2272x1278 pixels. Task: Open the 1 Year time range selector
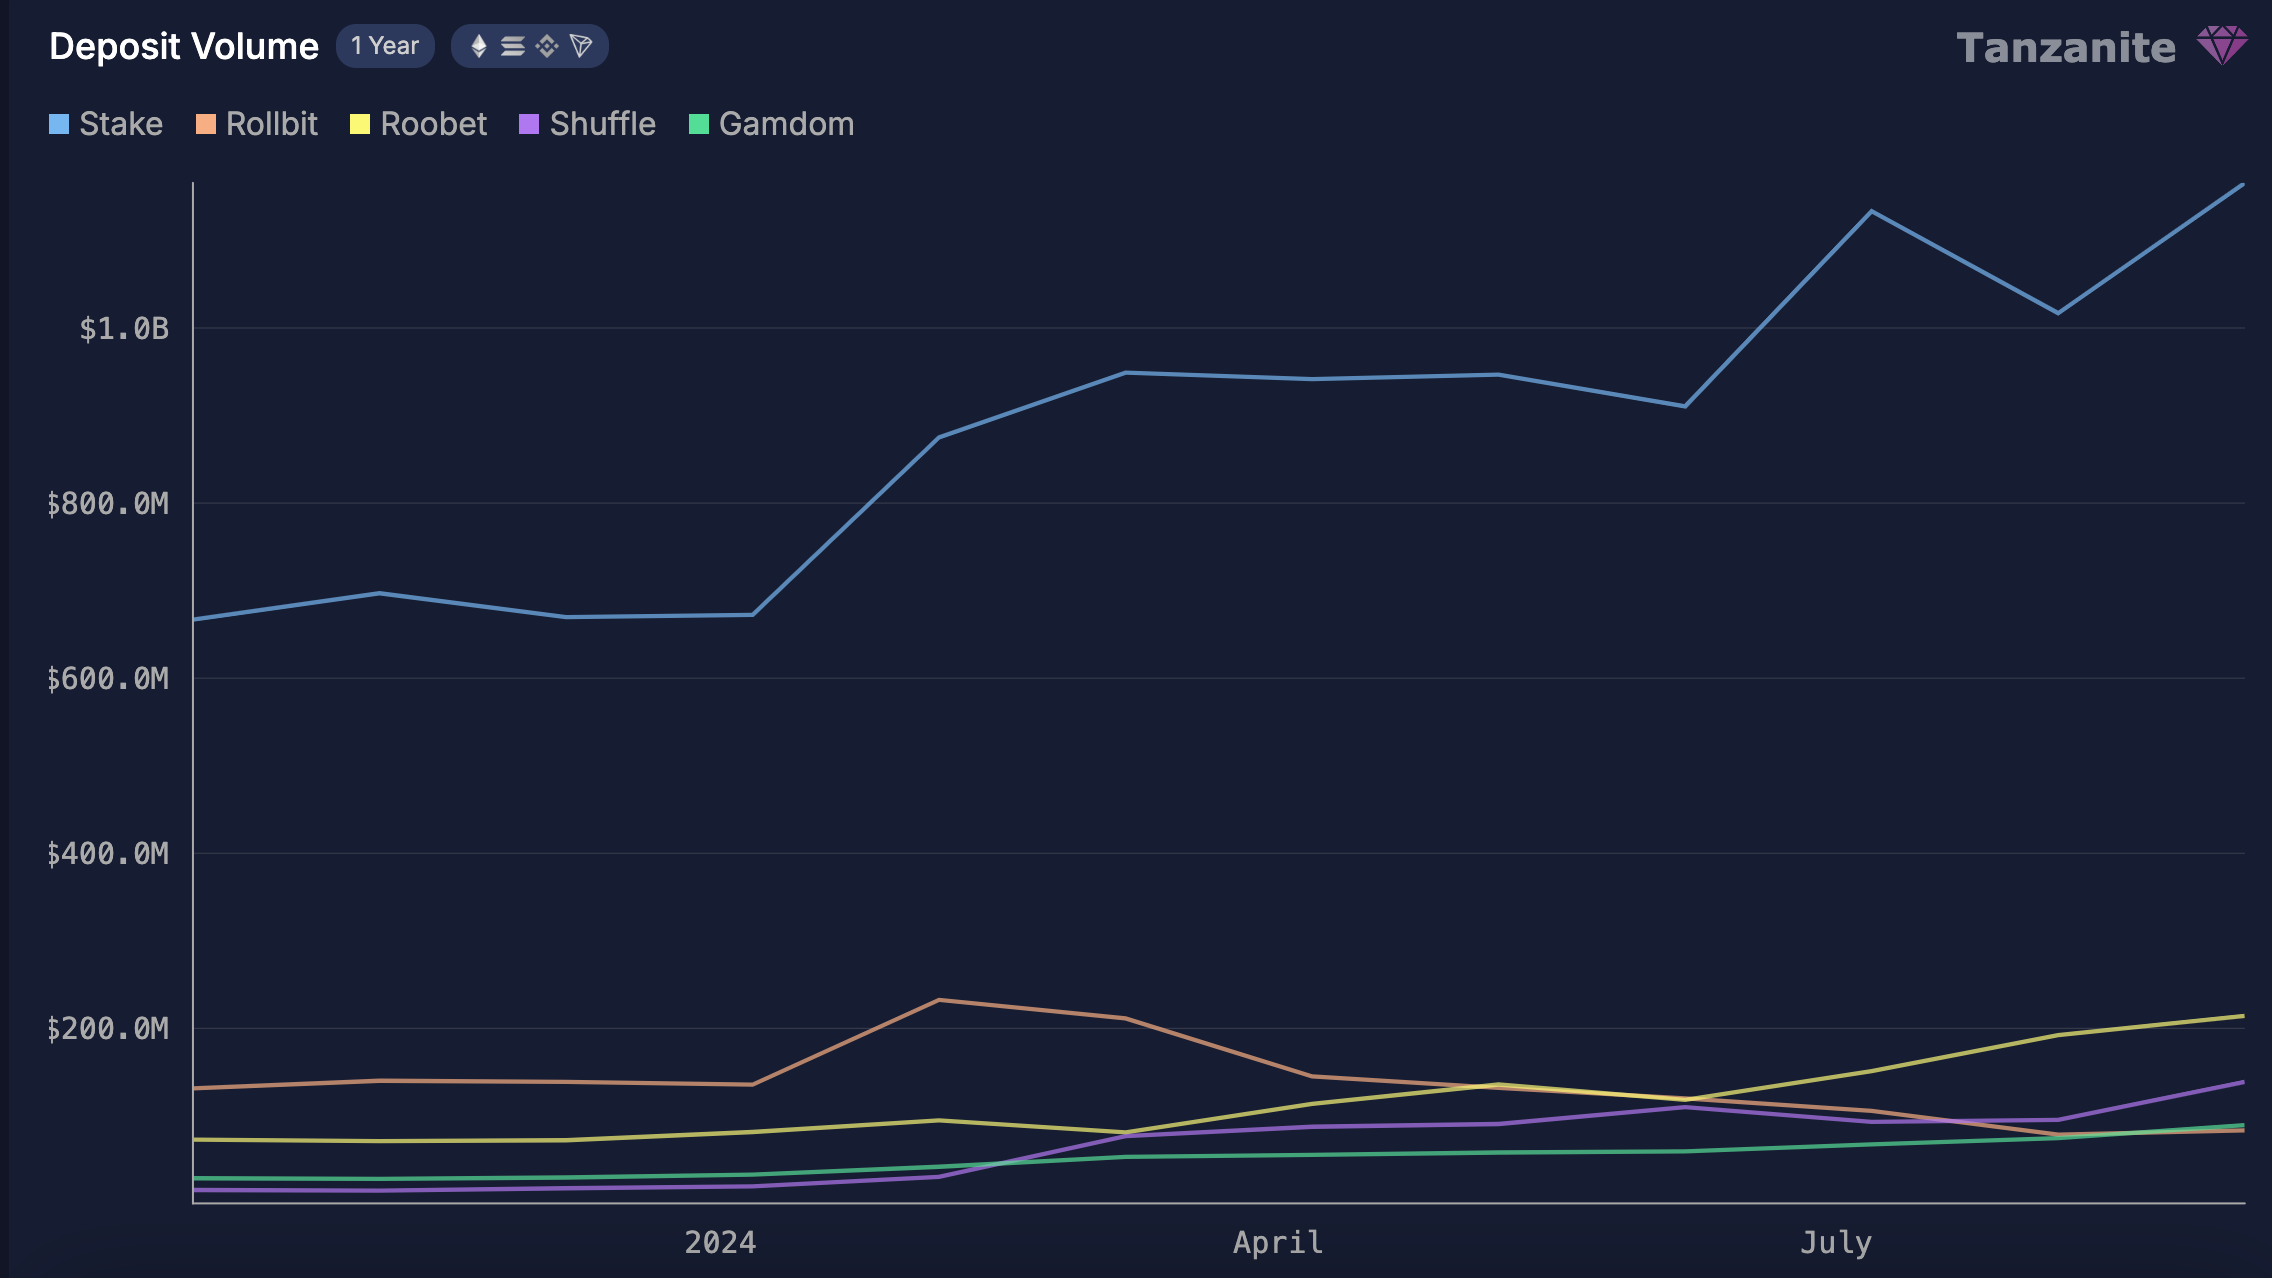[x=385, y=46]
